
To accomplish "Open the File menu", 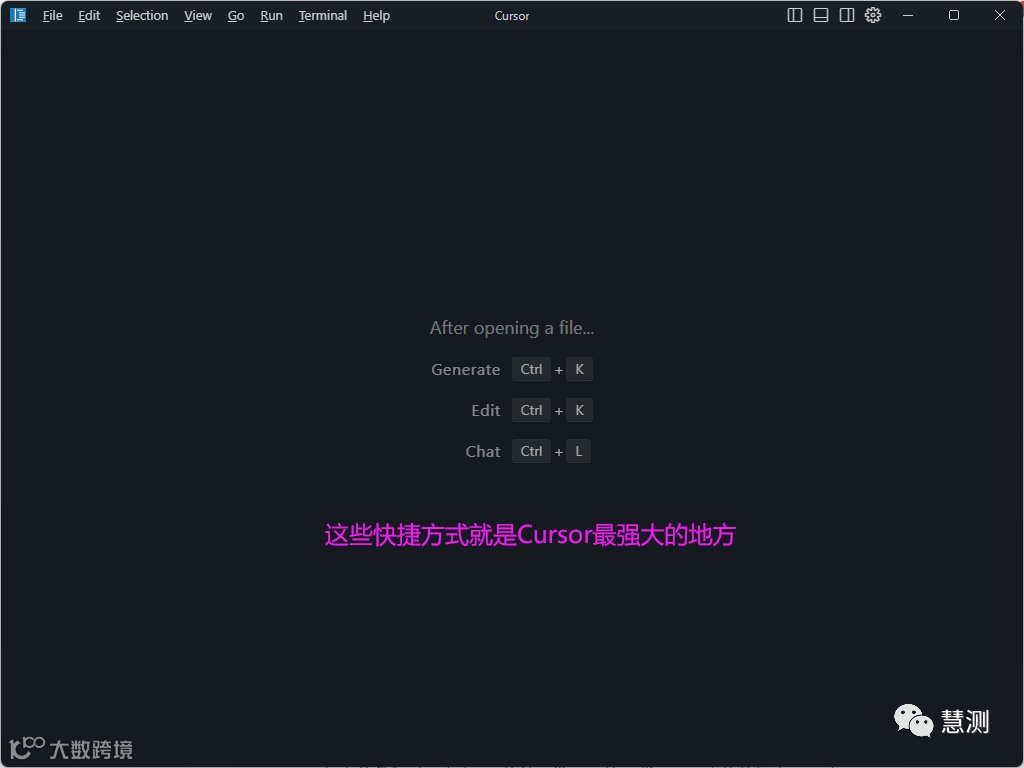I will coord(52,16).
